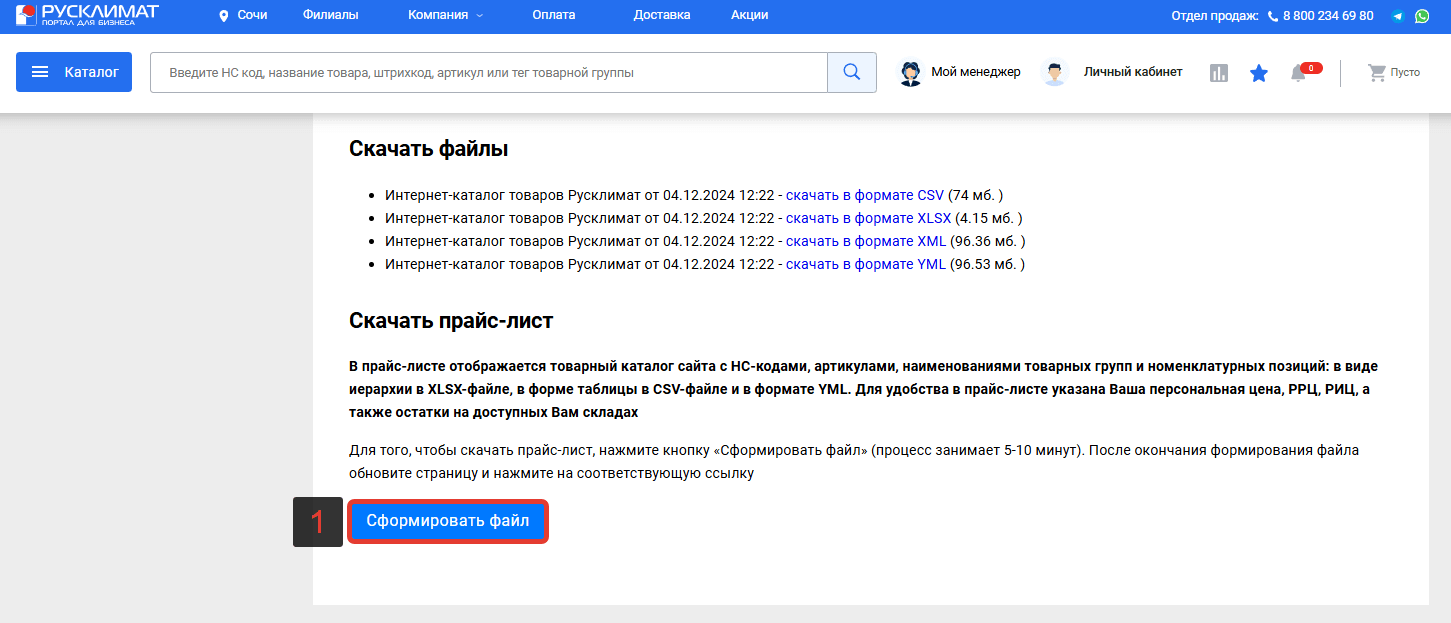
Task: Download catalog via скачать в формате CSV
Action: (865, 195)
